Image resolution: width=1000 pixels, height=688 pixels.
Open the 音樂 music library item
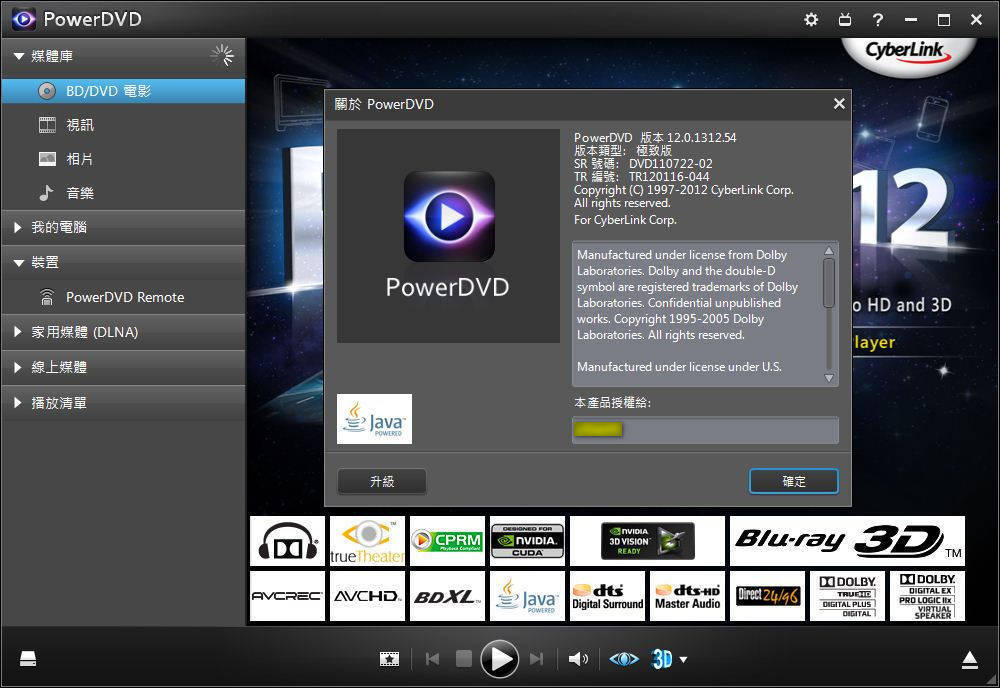(123, 193)
